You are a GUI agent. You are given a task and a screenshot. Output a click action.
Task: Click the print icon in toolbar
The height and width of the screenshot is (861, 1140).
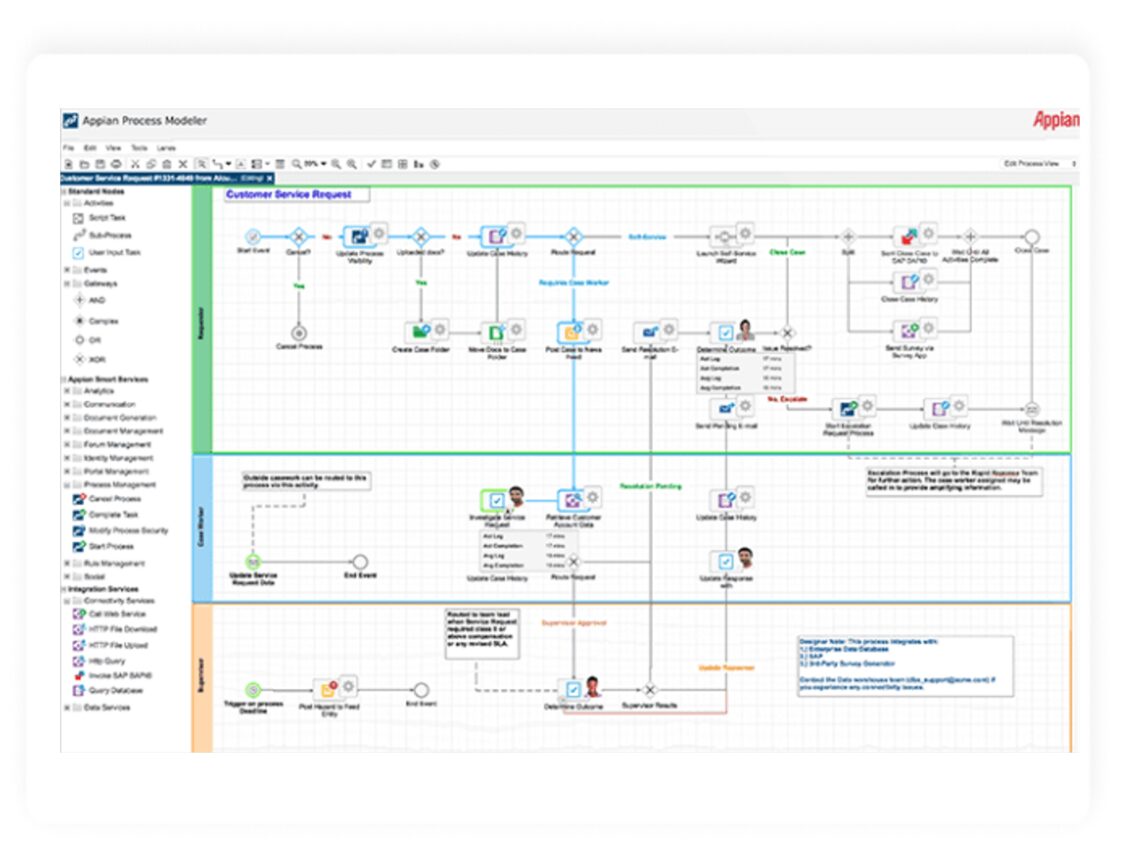[x=116, y=163]
